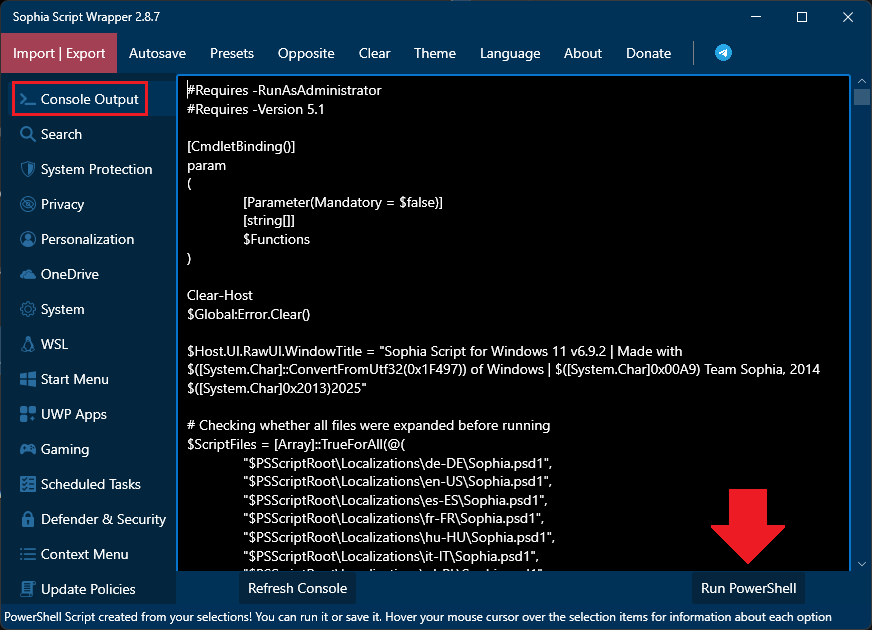The image size is (872, 630).
Task: Click the Defender & Security lock icon
Action: tap(28, 519)
